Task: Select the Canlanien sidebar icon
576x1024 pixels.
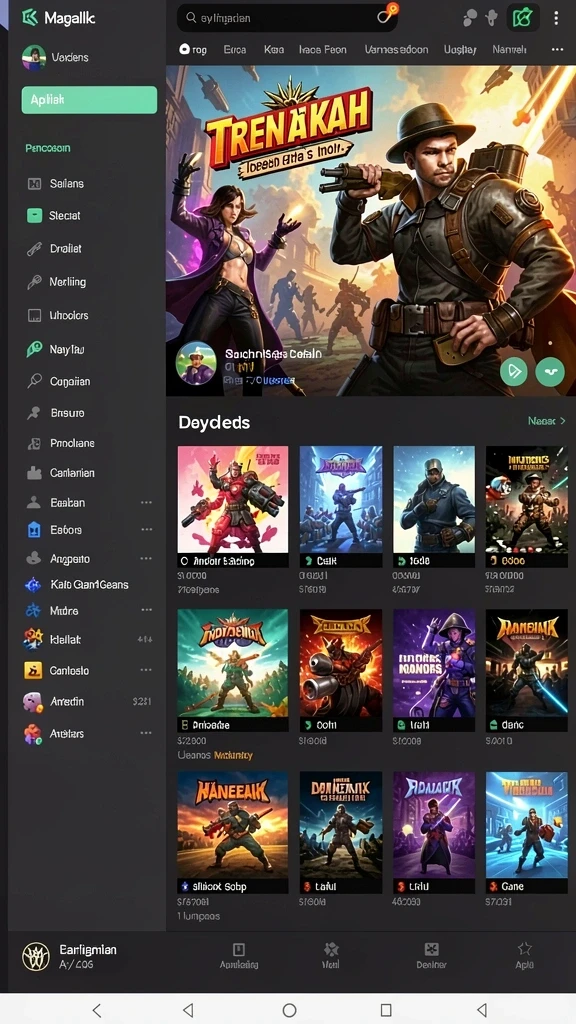Action: (34, 473)
